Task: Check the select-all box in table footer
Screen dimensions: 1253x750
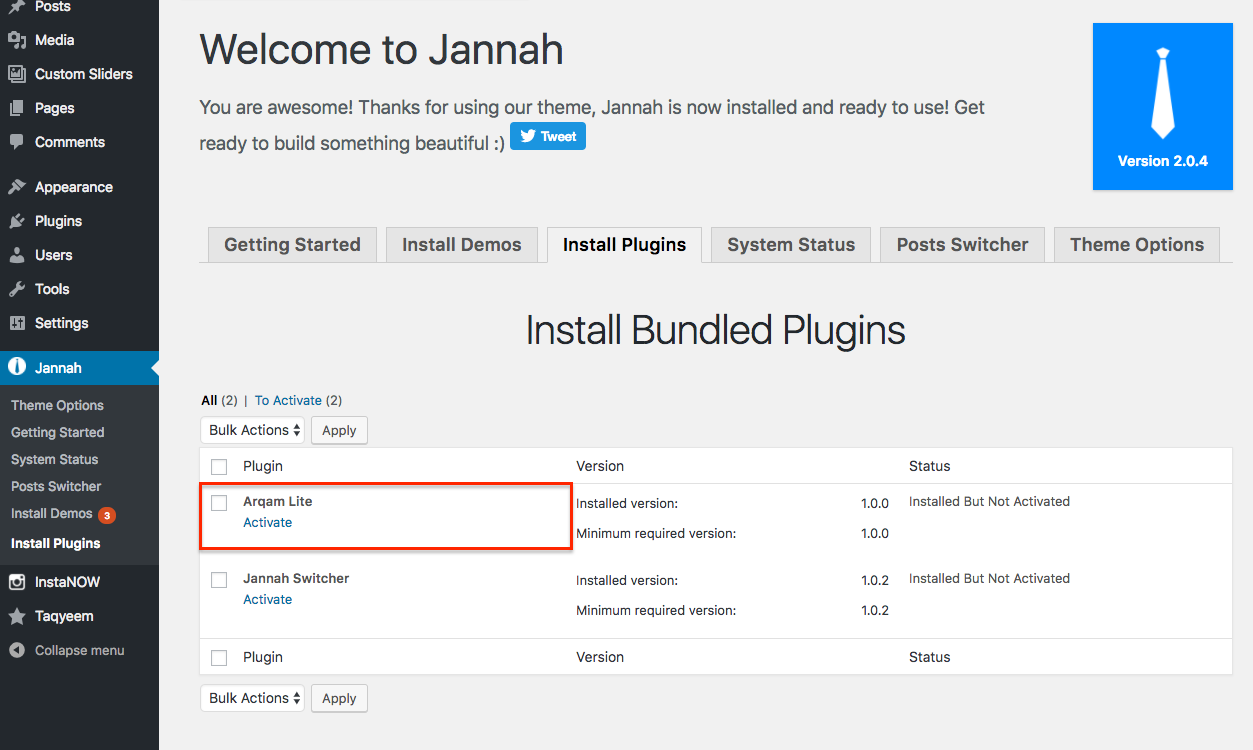Action: (x=219, y=657)
